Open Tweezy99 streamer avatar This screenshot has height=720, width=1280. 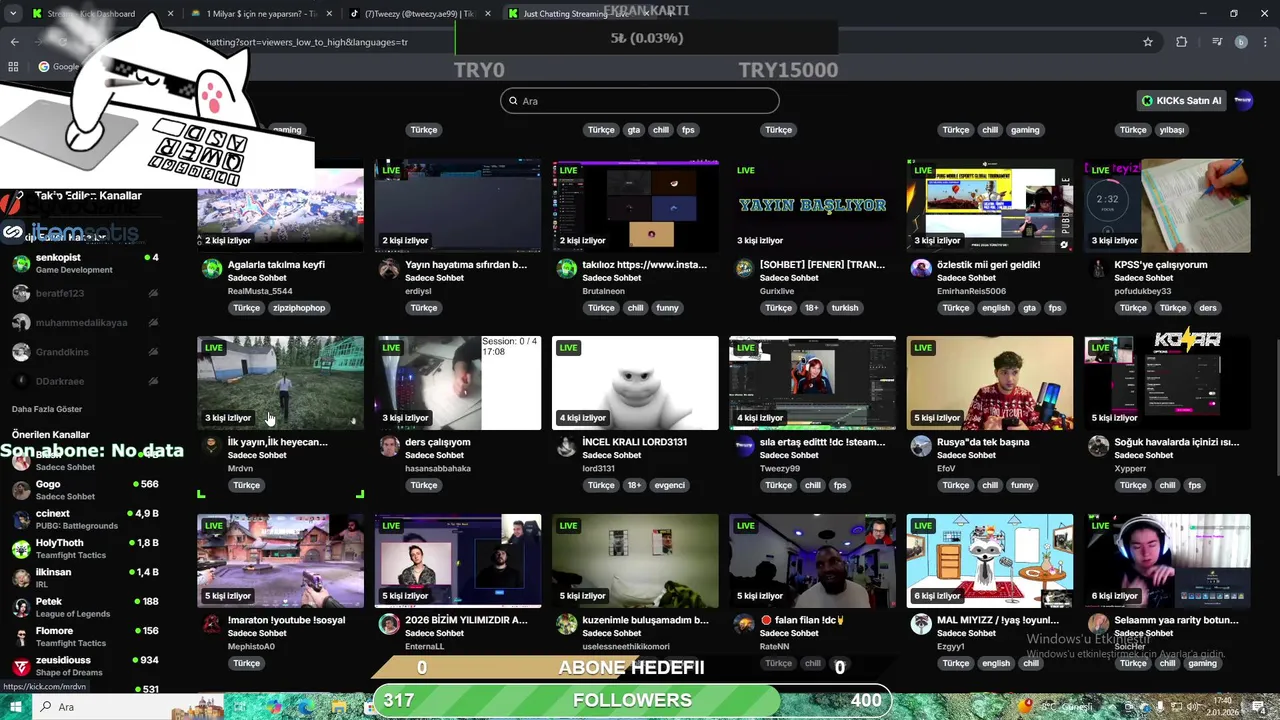744,446
